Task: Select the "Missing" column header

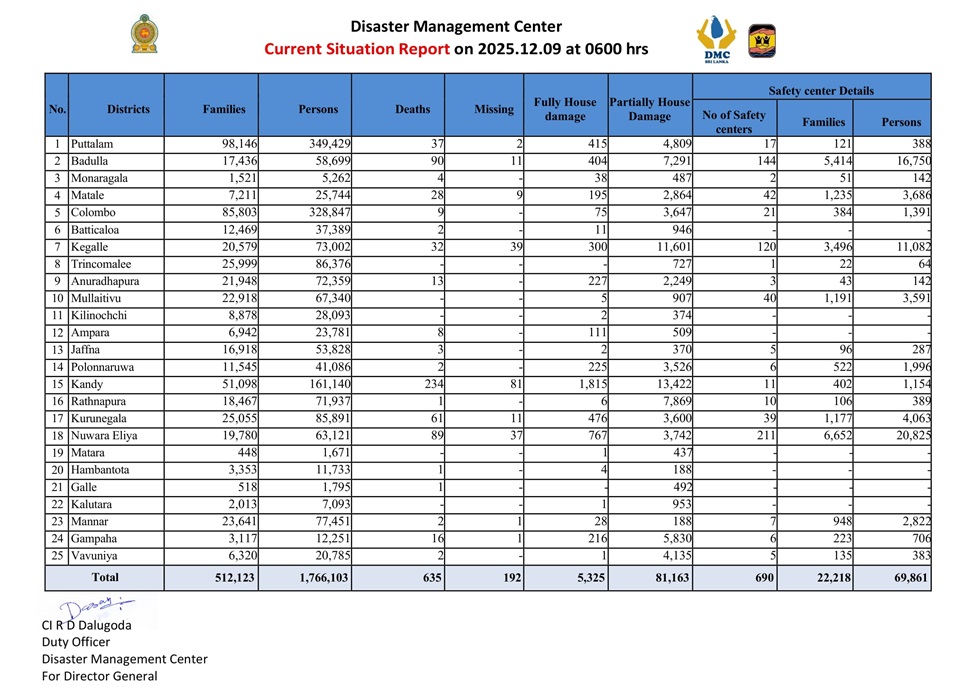Action: 493,109
